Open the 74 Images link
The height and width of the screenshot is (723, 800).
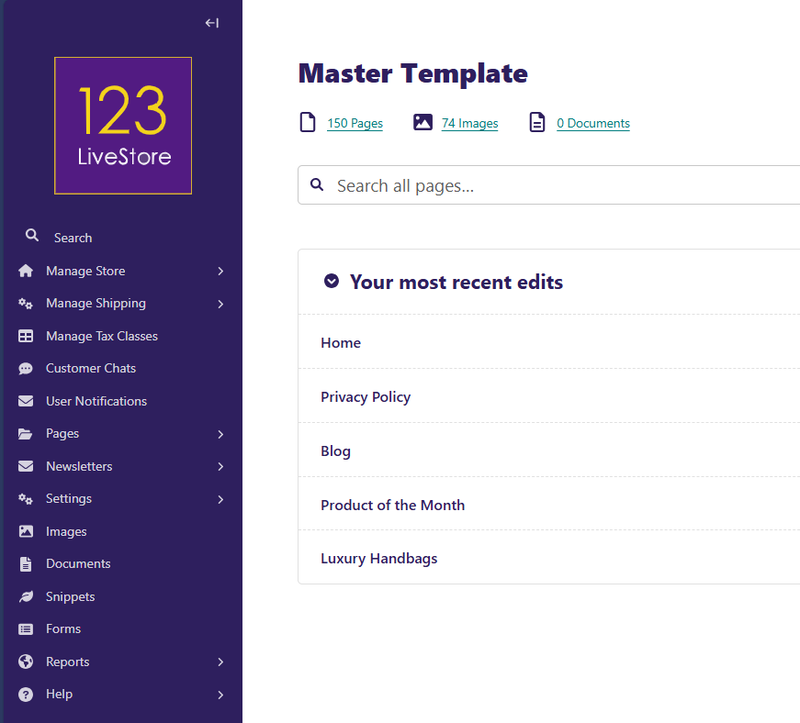470,123
